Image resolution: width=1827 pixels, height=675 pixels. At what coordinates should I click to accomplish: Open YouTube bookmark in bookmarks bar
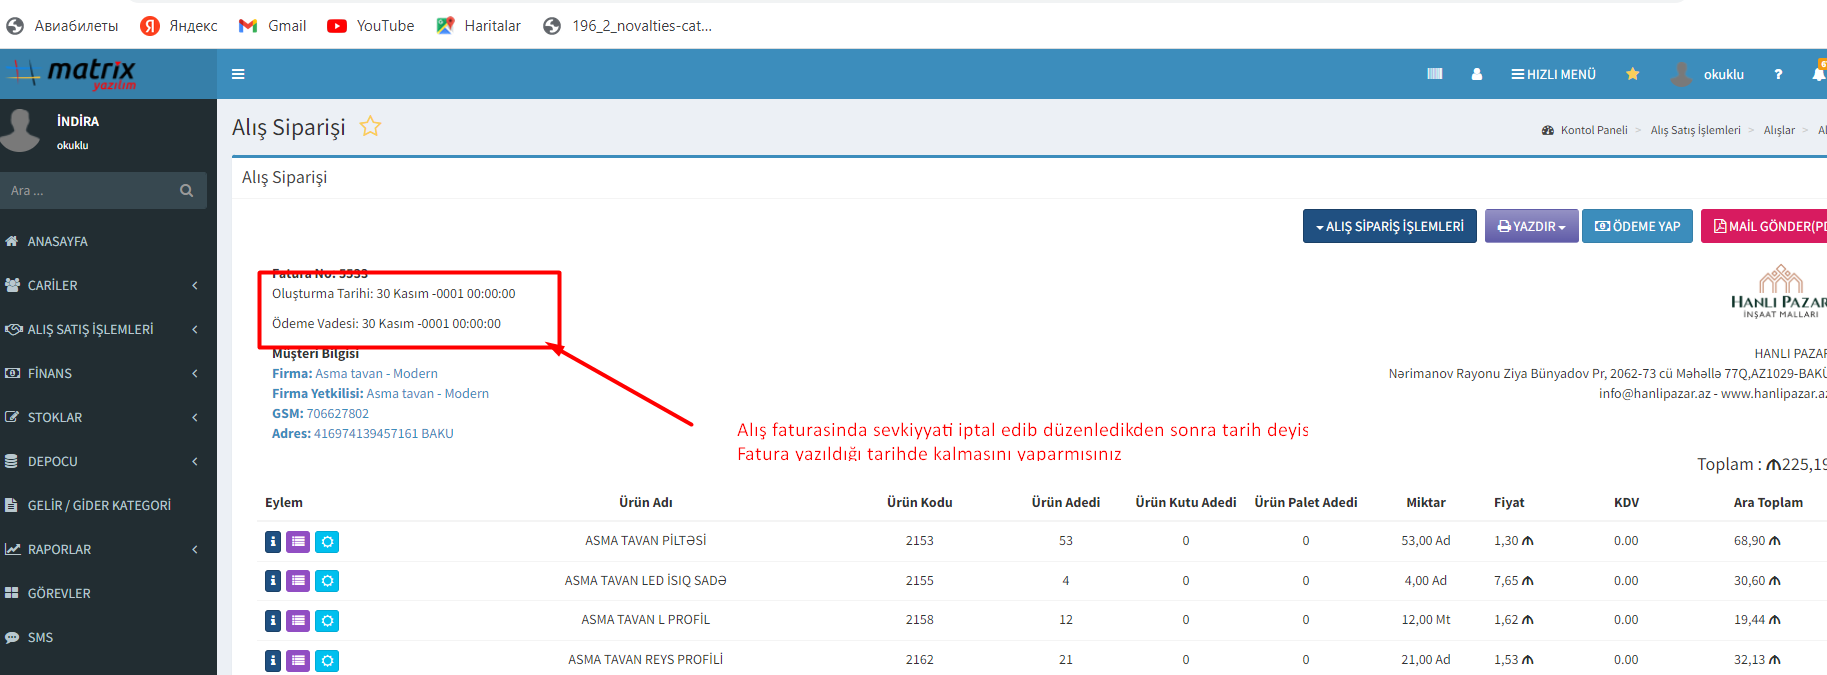[x=384, y=26]
